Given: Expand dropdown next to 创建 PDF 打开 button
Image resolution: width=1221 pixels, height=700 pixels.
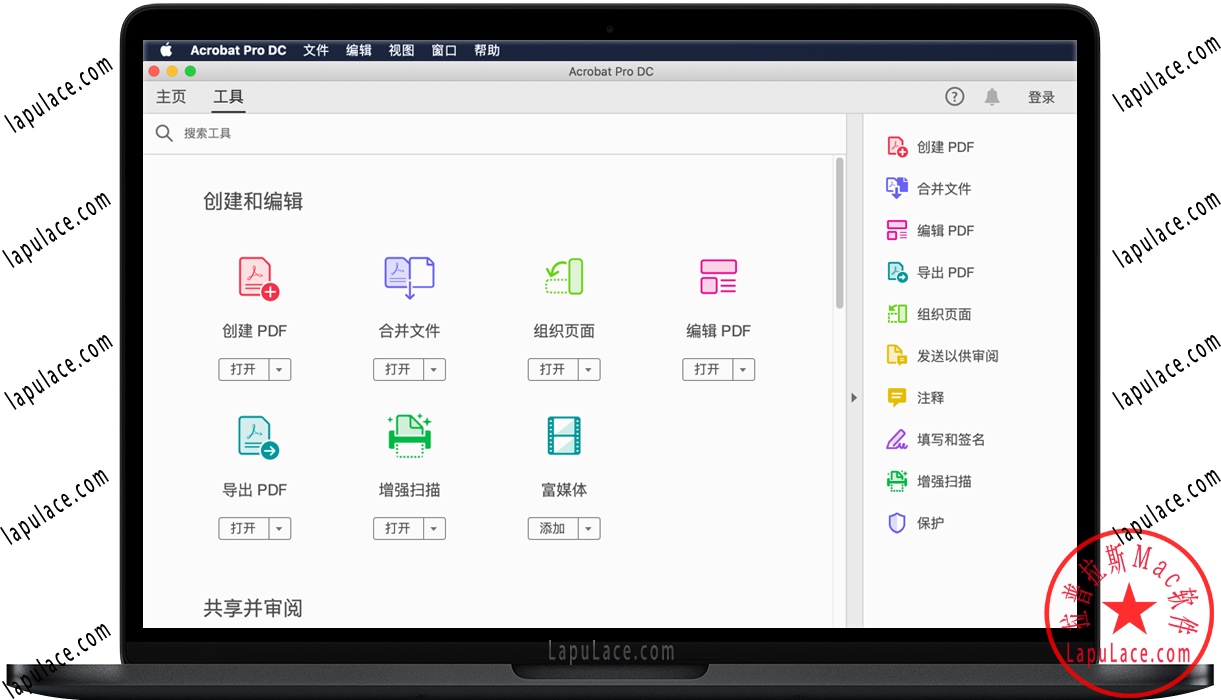Looking at the screenshot, I should click(x=281, y=369).
